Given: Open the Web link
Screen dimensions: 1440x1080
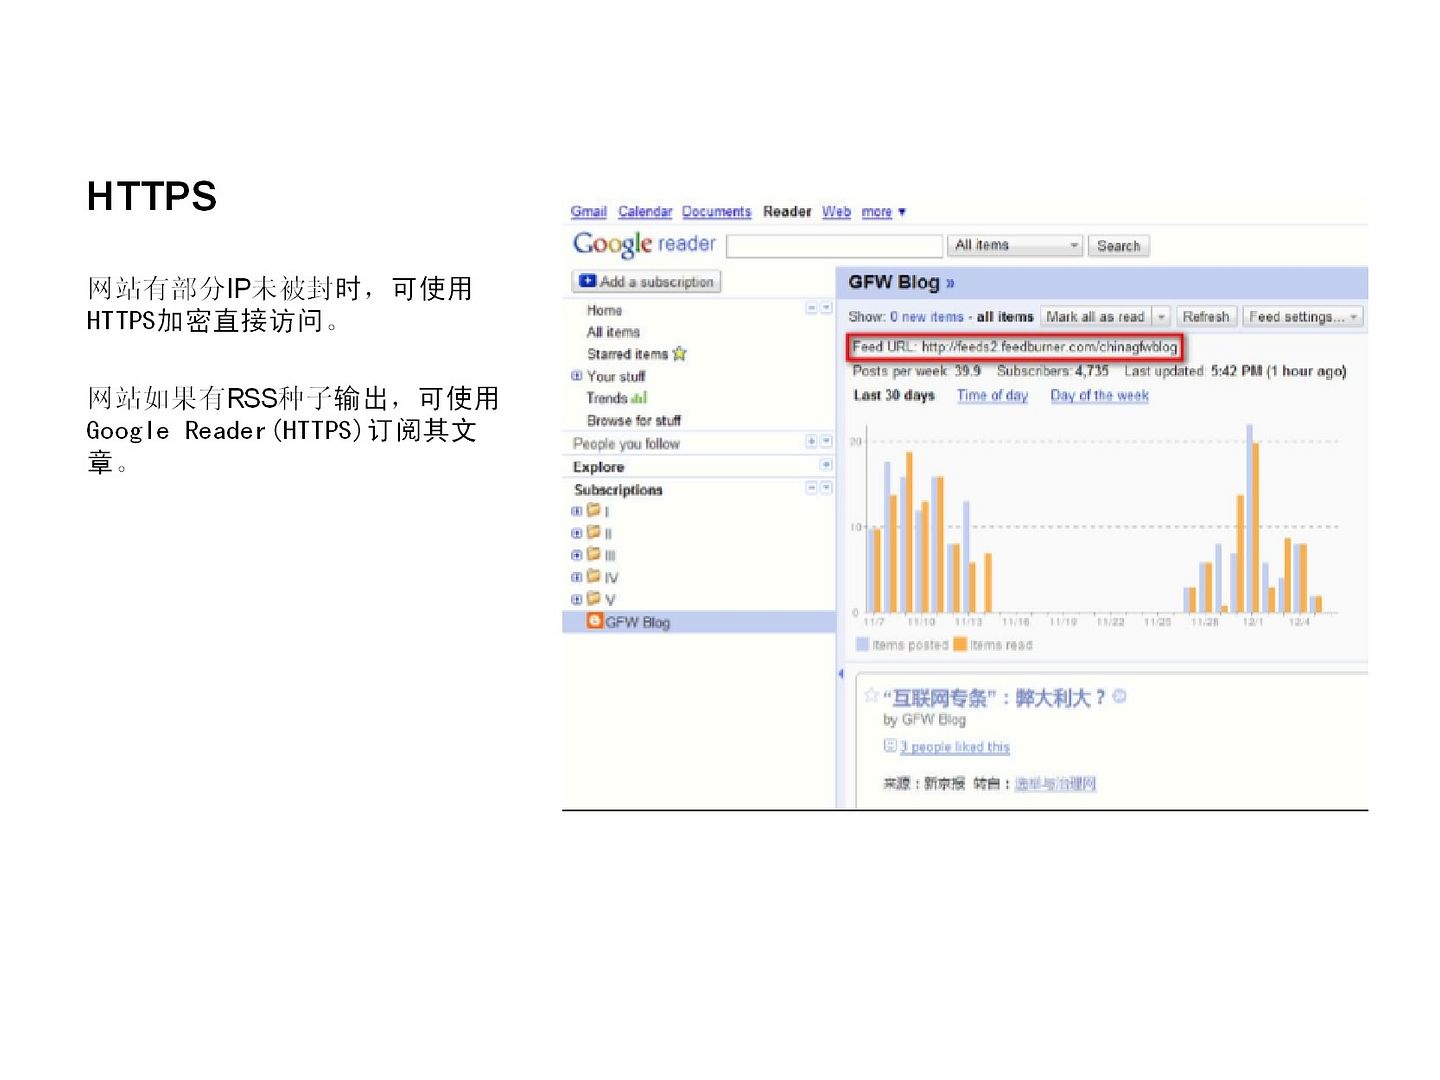Looking at the screenshot, I should [x=836, y=212].
